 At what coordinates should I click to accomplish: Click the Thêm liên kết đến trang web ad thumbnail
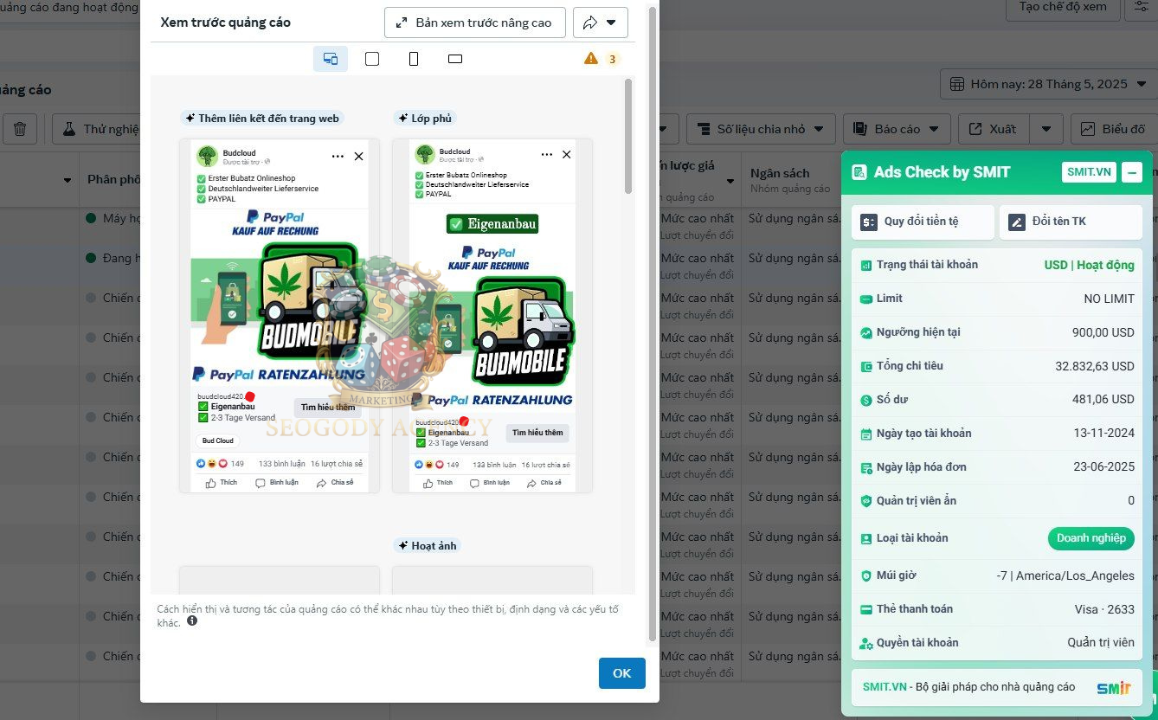(x=279, y=315)
